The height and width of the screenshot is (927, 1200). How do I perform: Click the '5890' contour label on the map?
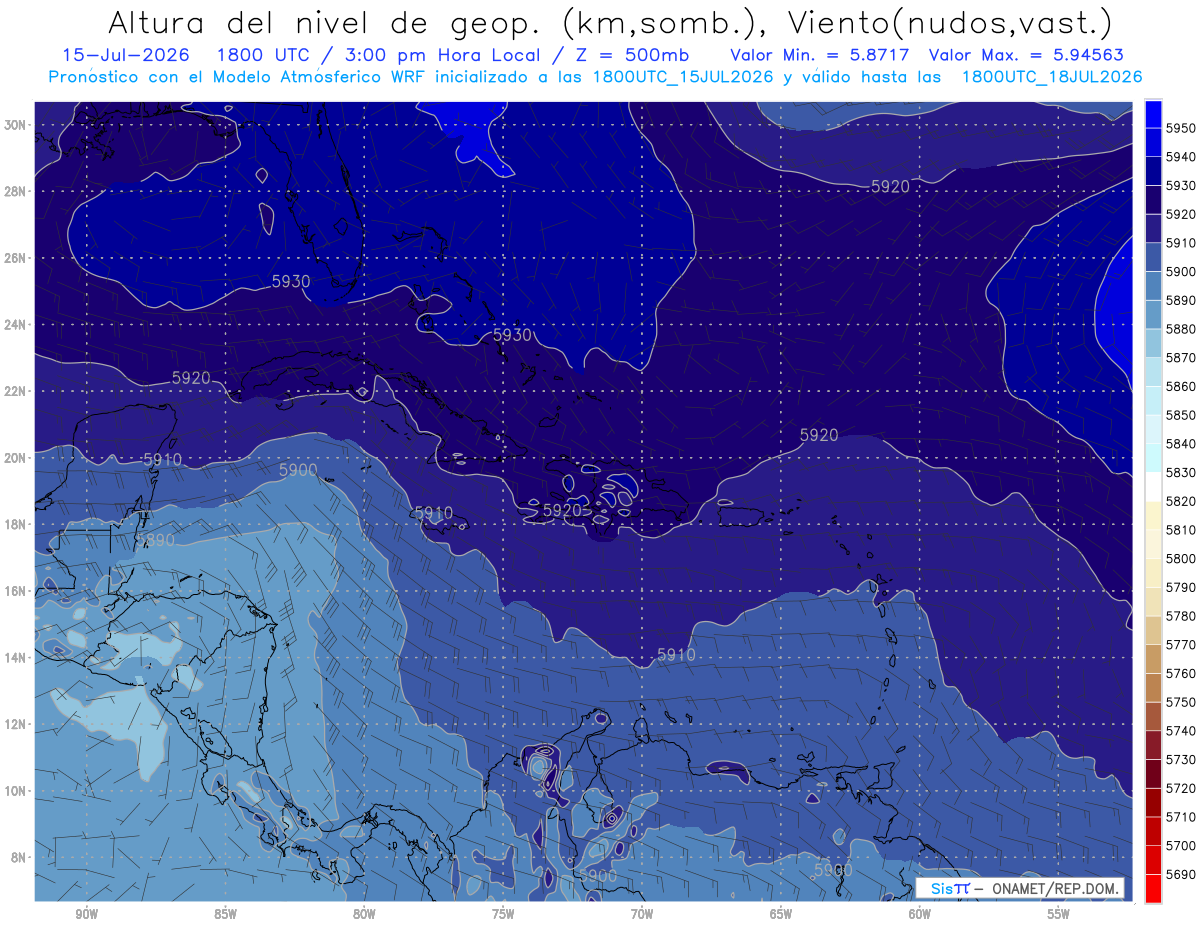155,540
